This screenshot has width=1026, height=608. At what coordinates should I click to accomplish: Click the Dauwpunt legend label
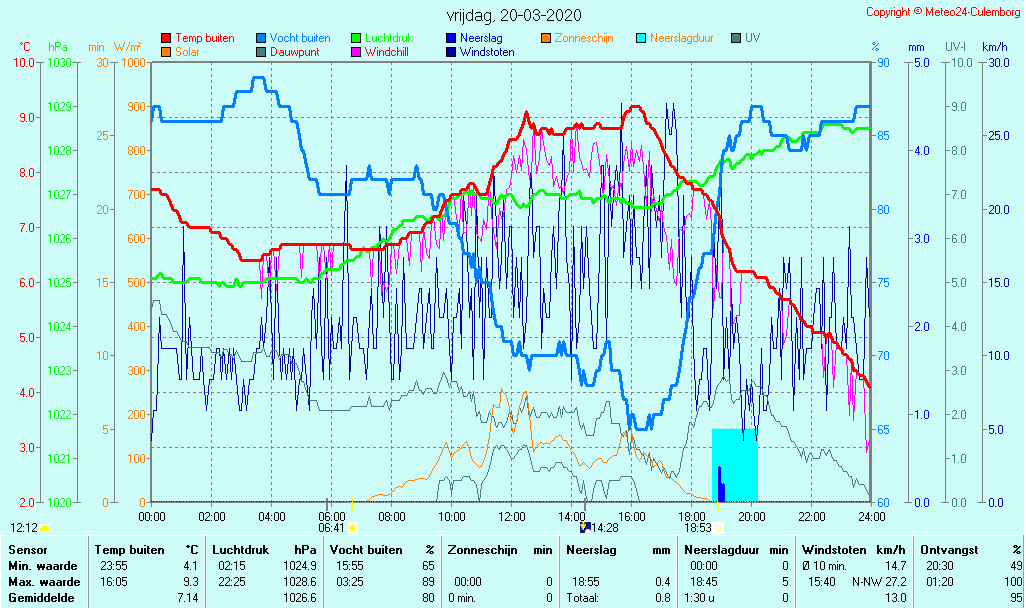[x=294, y=52]
